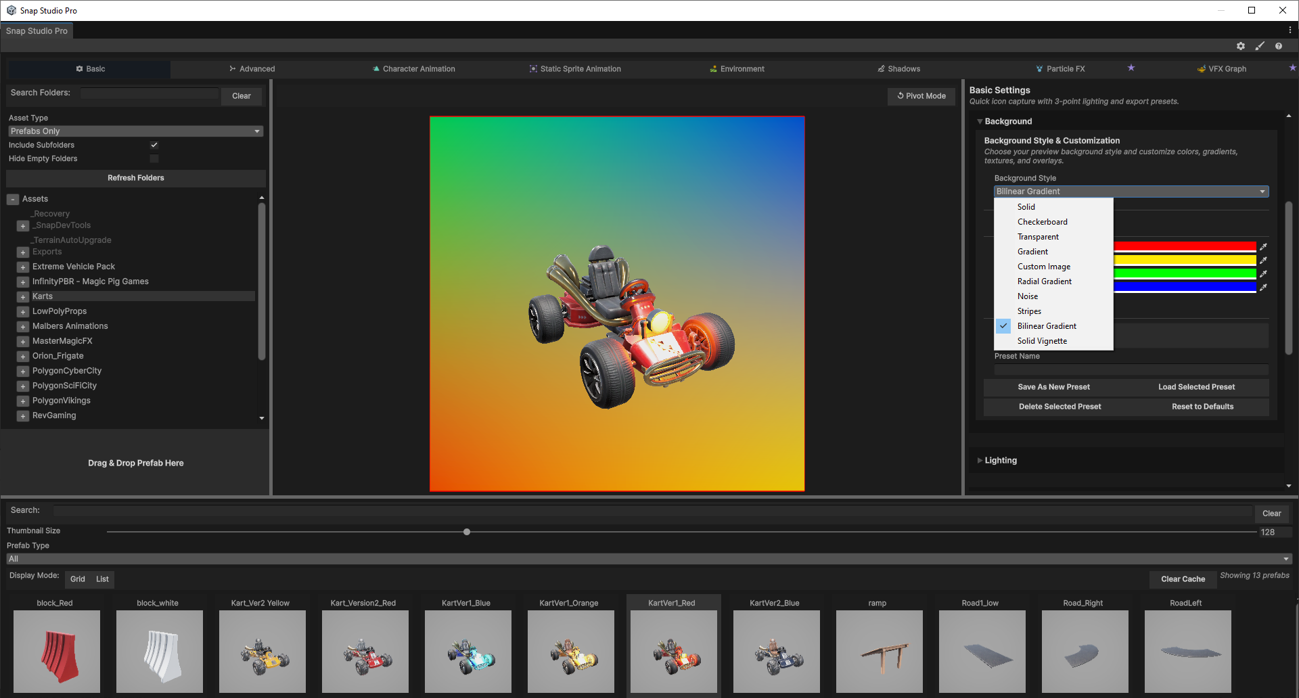The height and width of the screenshot is (698, 1299).
Task: Choose Stripes background style
Action: point(1053,312)
